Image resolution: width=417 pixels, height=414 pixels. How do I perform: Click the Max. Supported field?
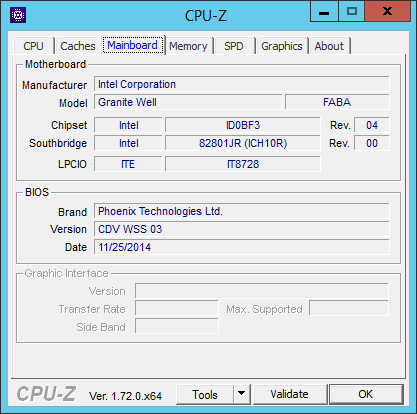pyautogui.click(x=349, y=308)
